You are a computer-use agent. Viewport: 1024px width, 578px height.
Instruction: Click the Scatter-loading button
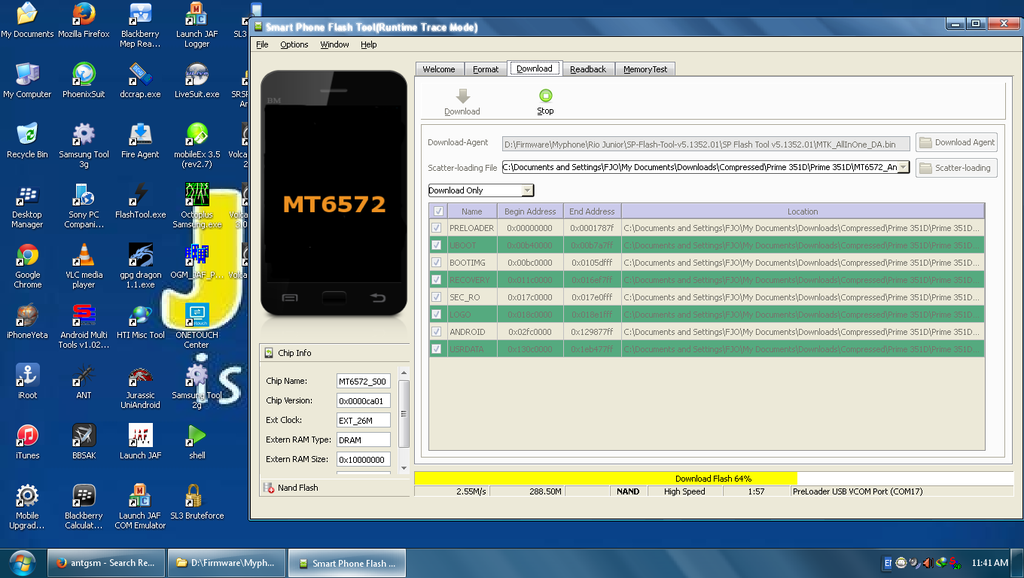point(956,168)
